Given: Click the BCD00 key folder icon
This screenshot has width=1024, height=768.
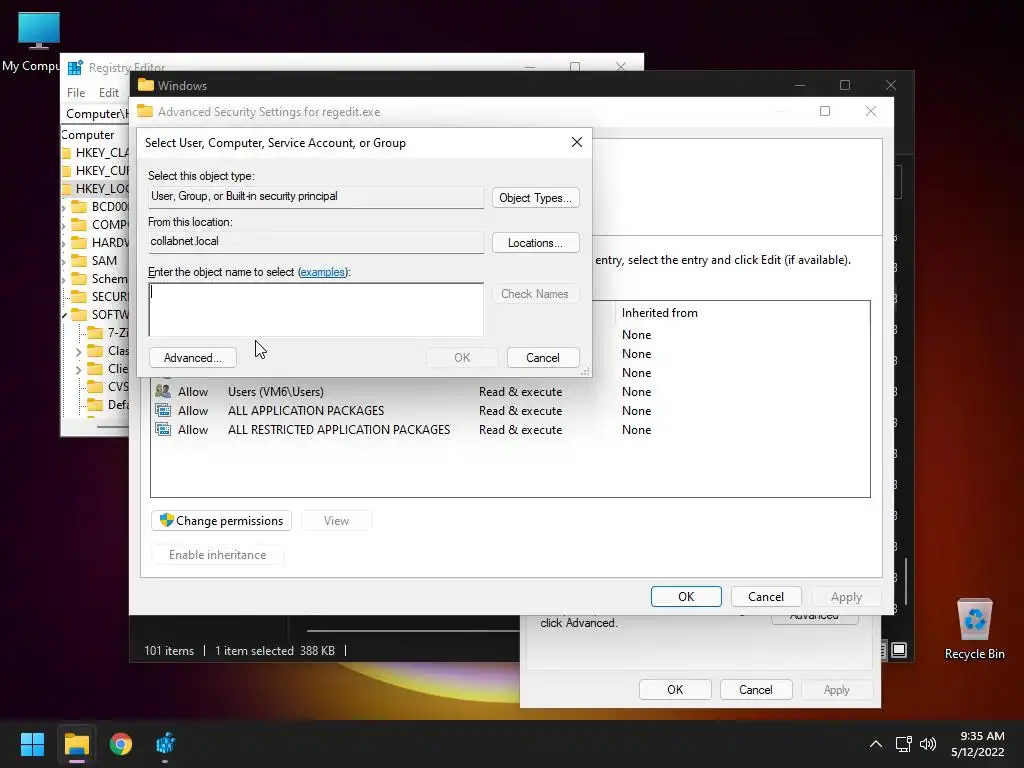Looking at the screenshot, I should click(x=79, y=206).
